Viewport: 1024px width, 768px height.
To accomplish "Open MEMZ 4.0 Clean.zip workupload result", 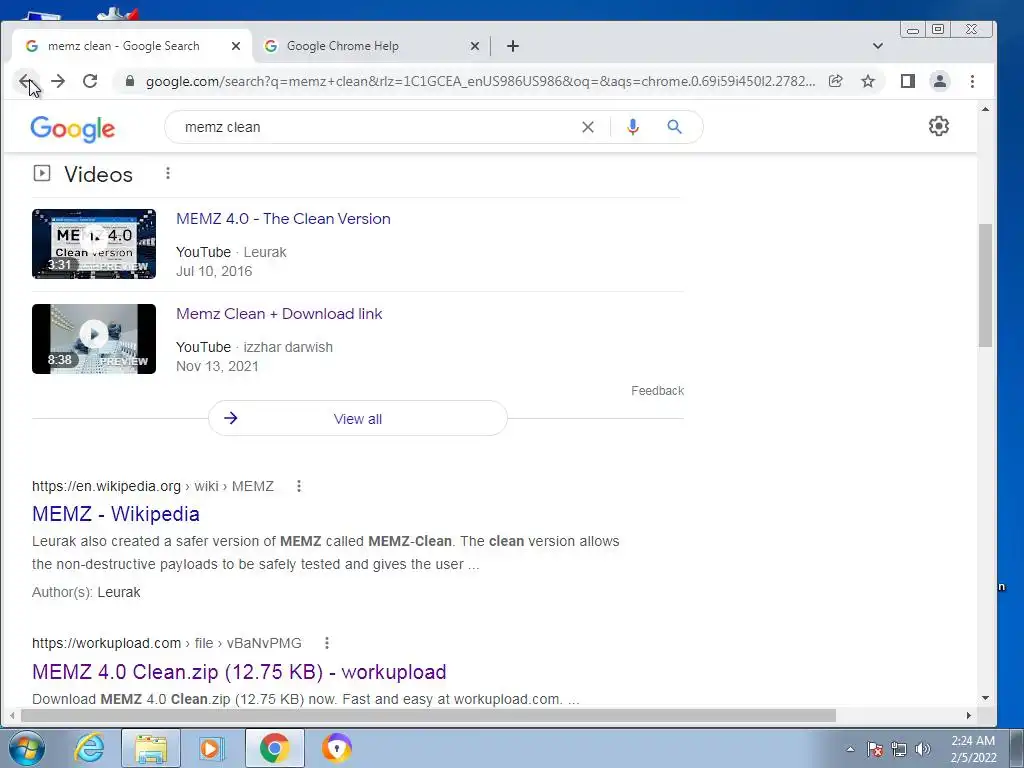I will tap(239, 672).
